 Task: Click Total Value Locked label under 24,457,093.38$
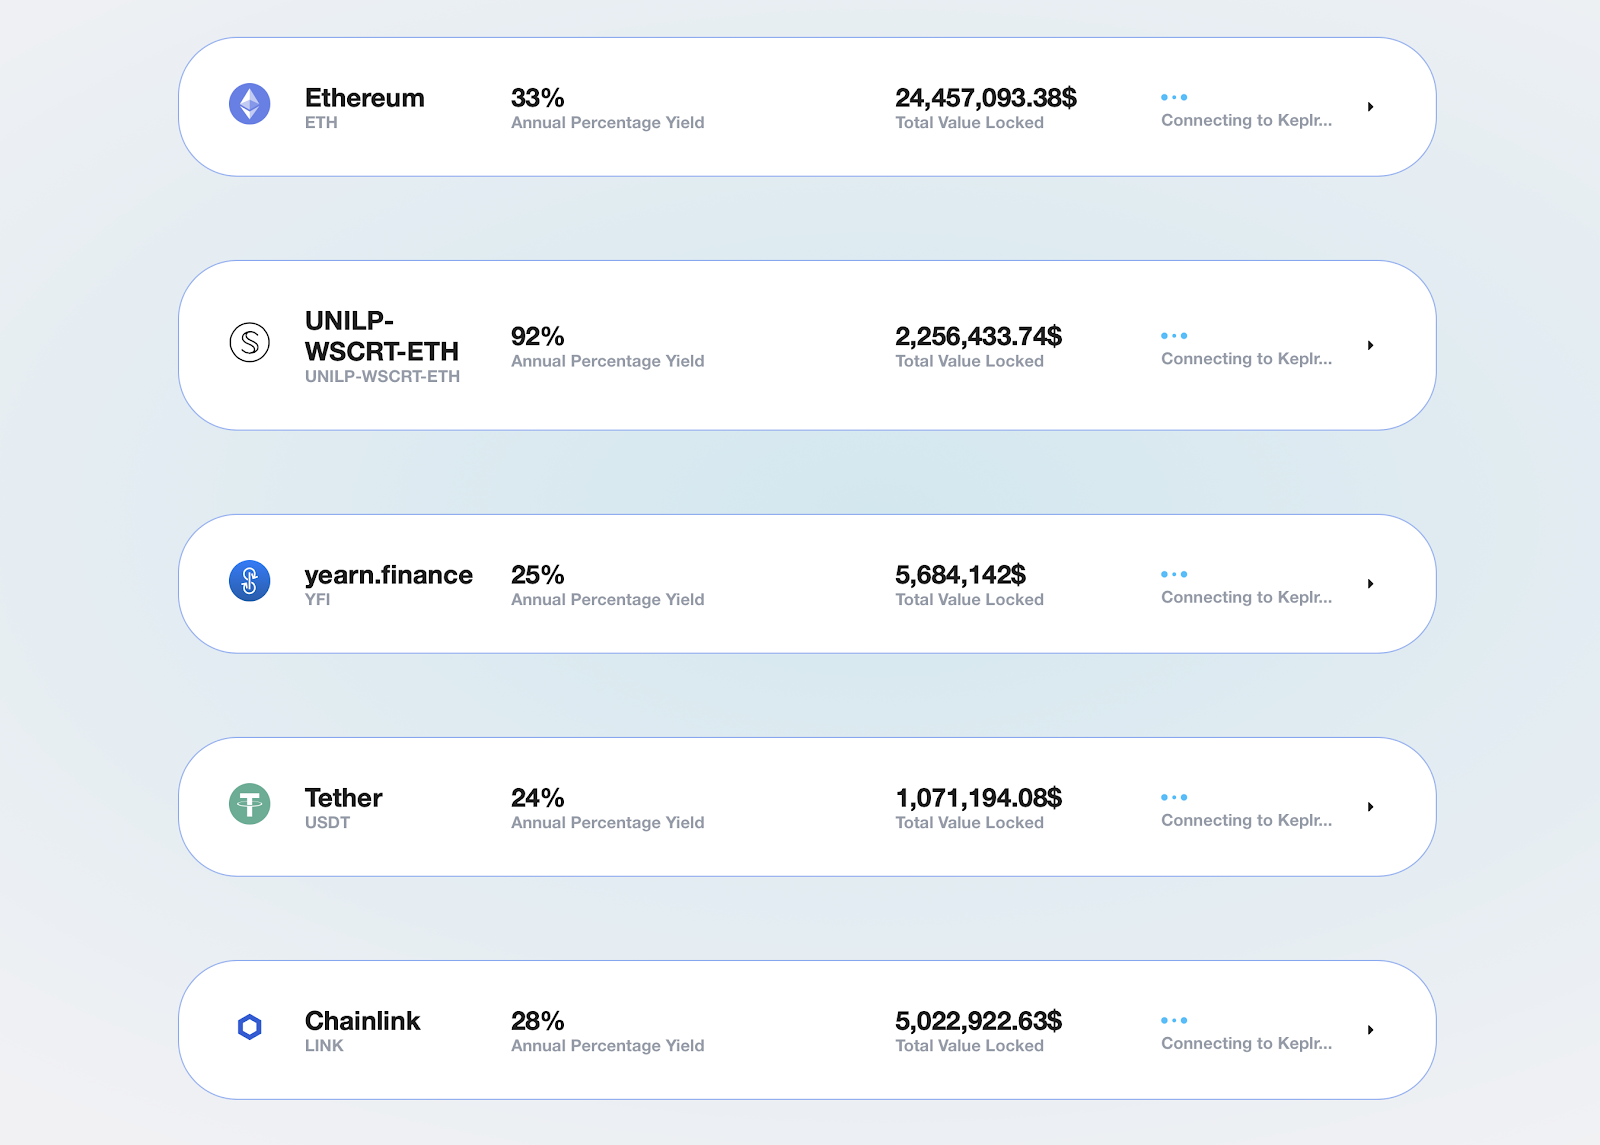point(970,123)
